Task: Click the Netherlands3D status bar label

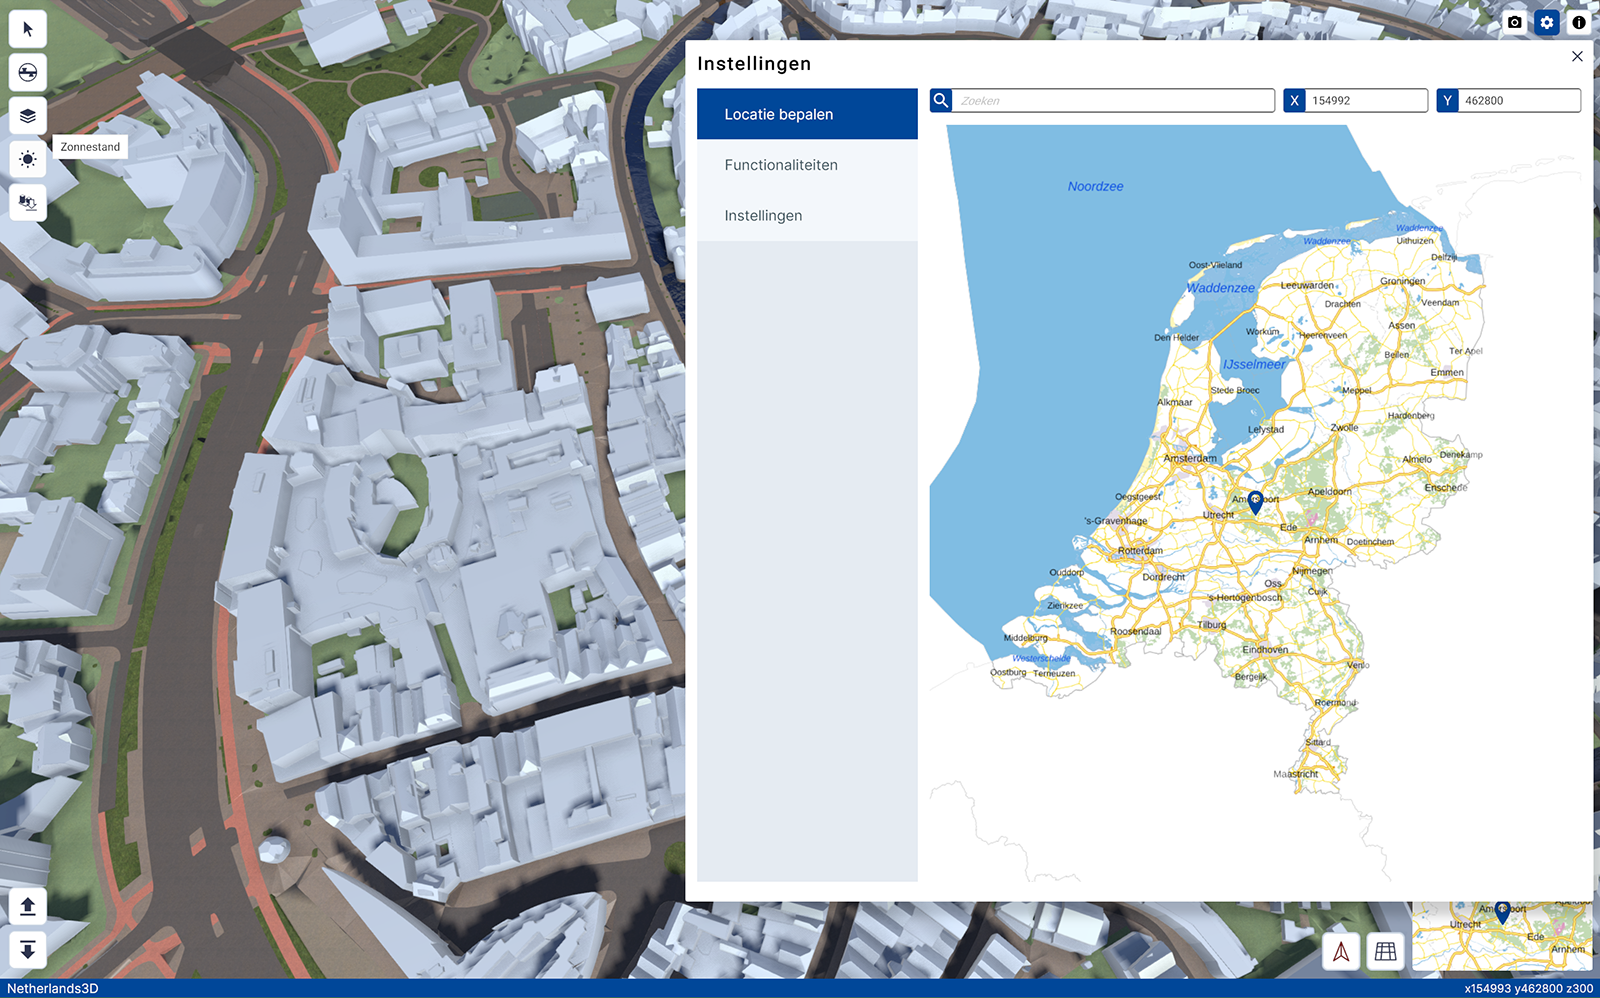Action: point(53,988)
